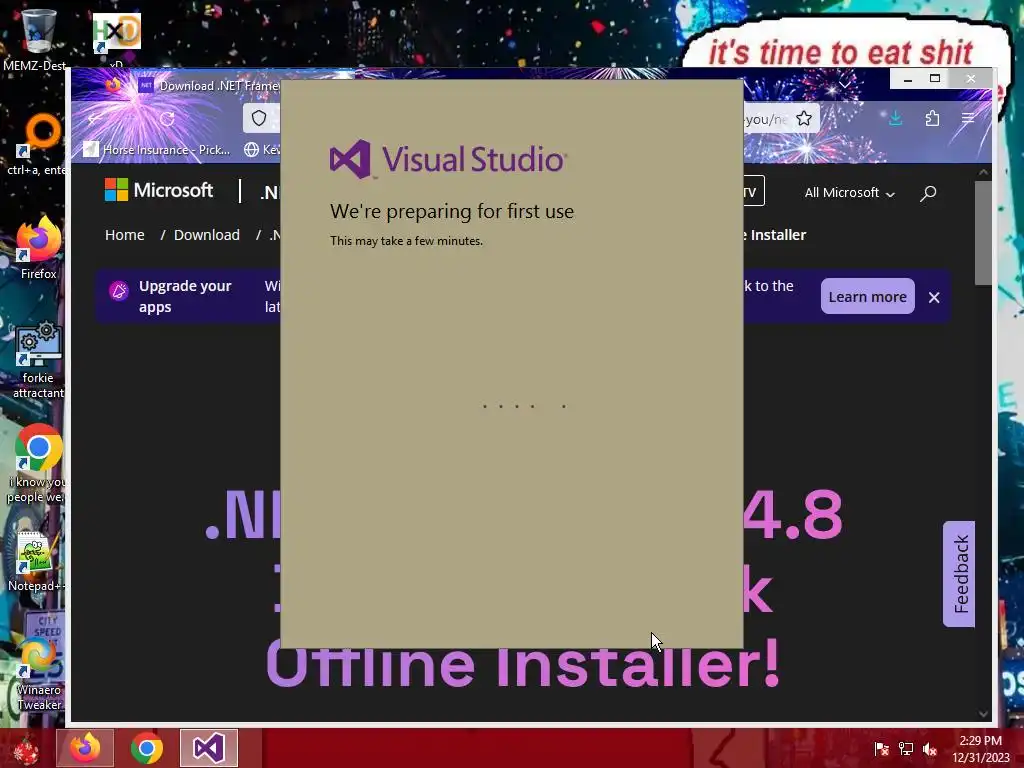Click the 'This may take a few minutes.' text

coord(406,241)
